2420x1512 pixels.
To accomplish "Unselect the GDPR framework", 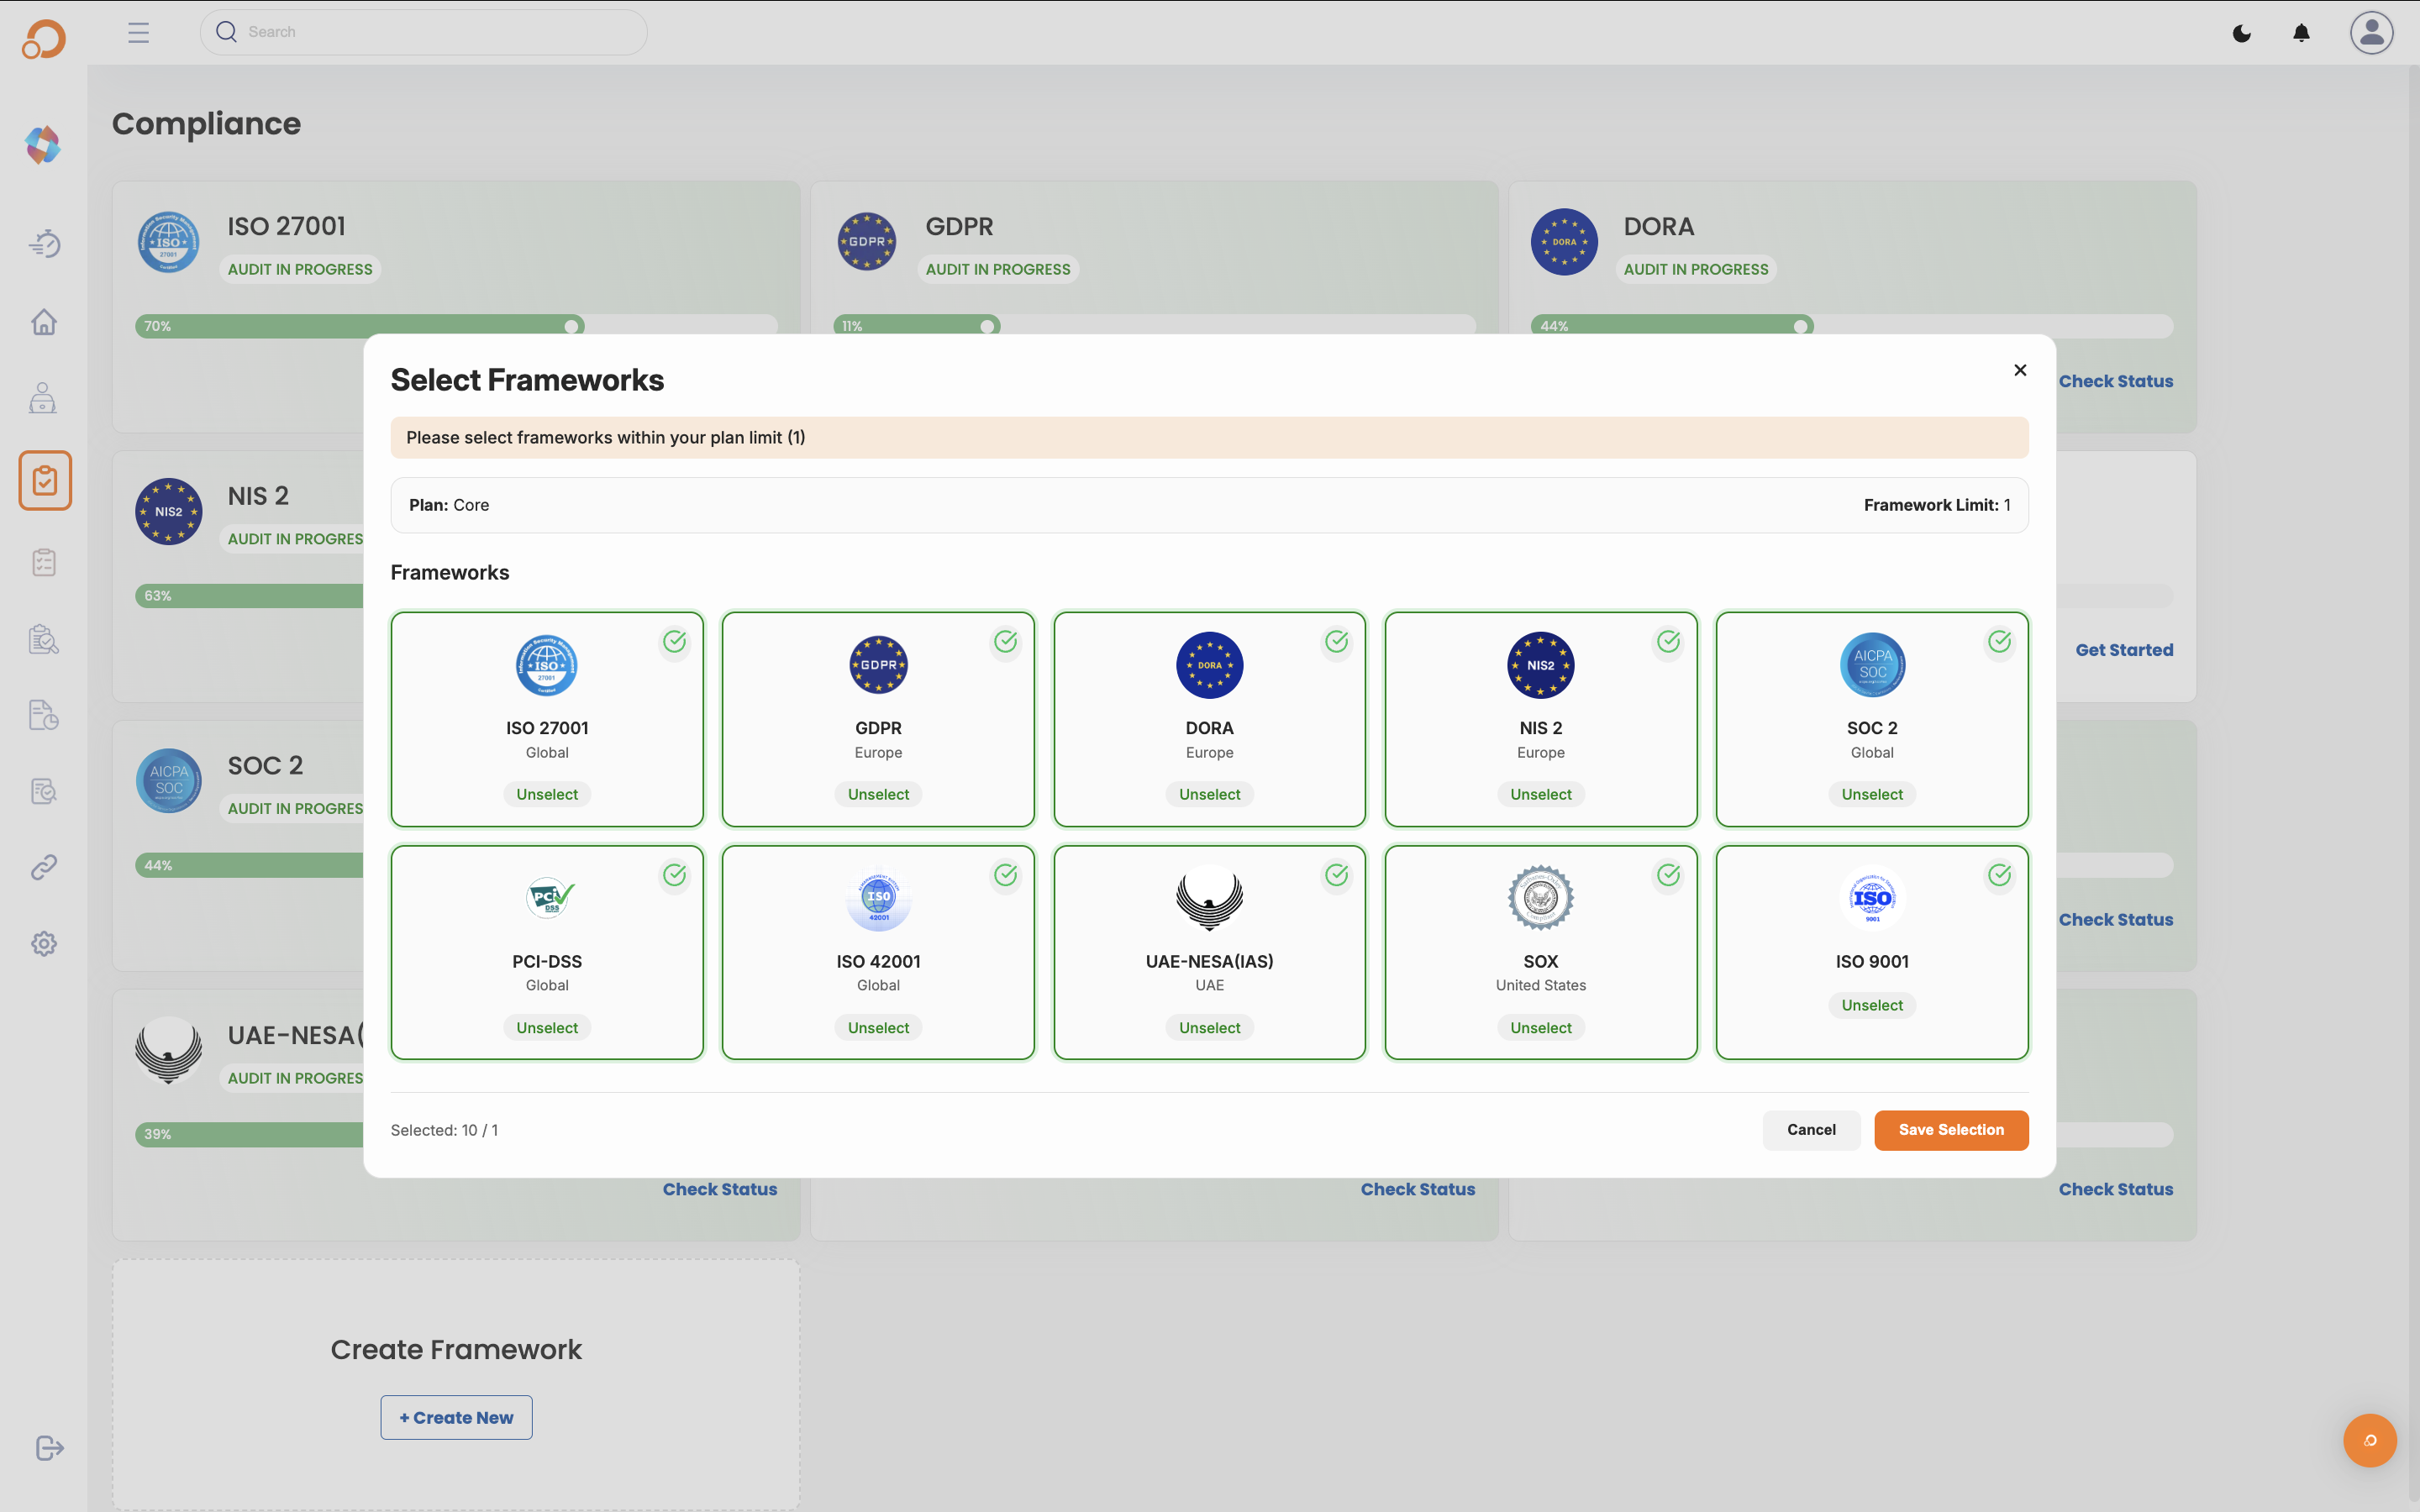I will (878, 794).
